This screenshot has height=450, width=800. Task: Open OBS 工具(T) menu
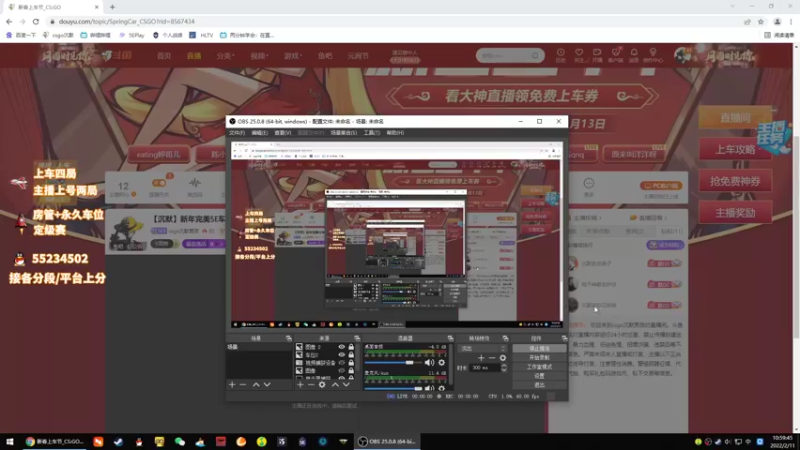coord(371,133)
